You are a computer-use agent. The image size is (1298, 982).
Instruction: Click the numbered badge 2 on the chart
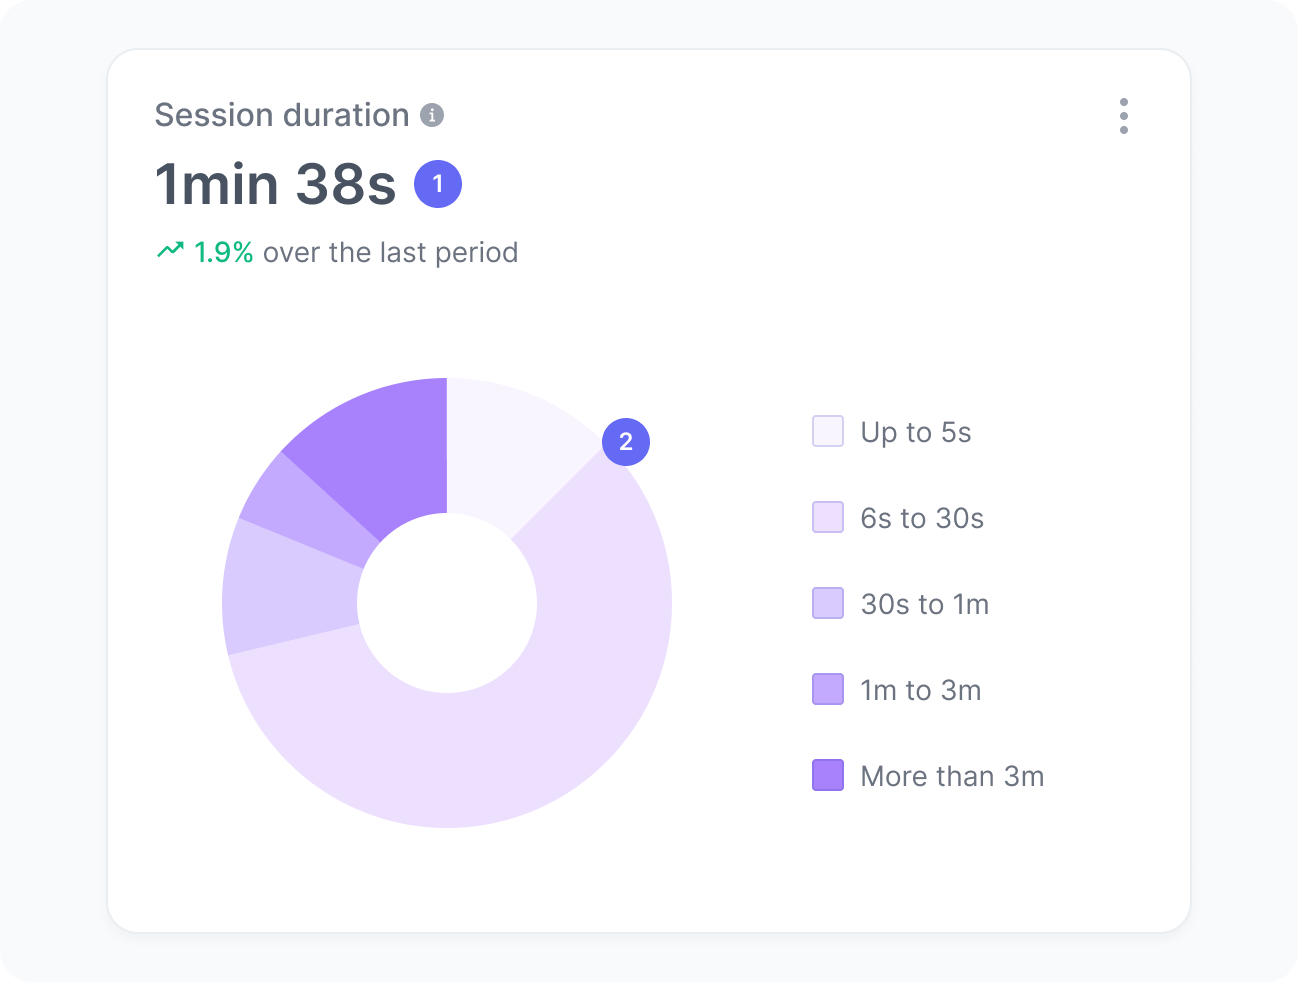point(625,441)
